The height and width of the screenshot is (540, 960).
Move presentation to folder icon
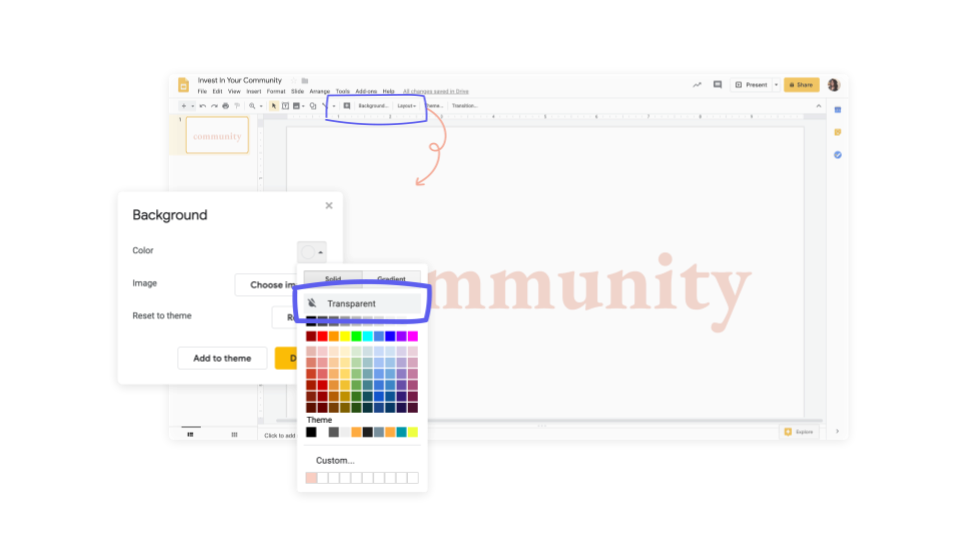305,80
